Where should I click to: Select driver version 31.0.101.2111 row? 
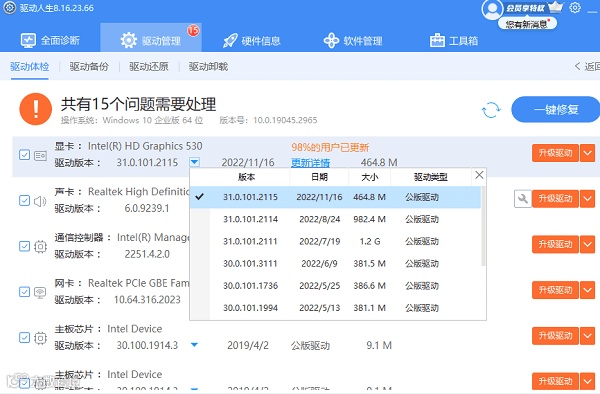pyautogui.click(x=335, y=241)
